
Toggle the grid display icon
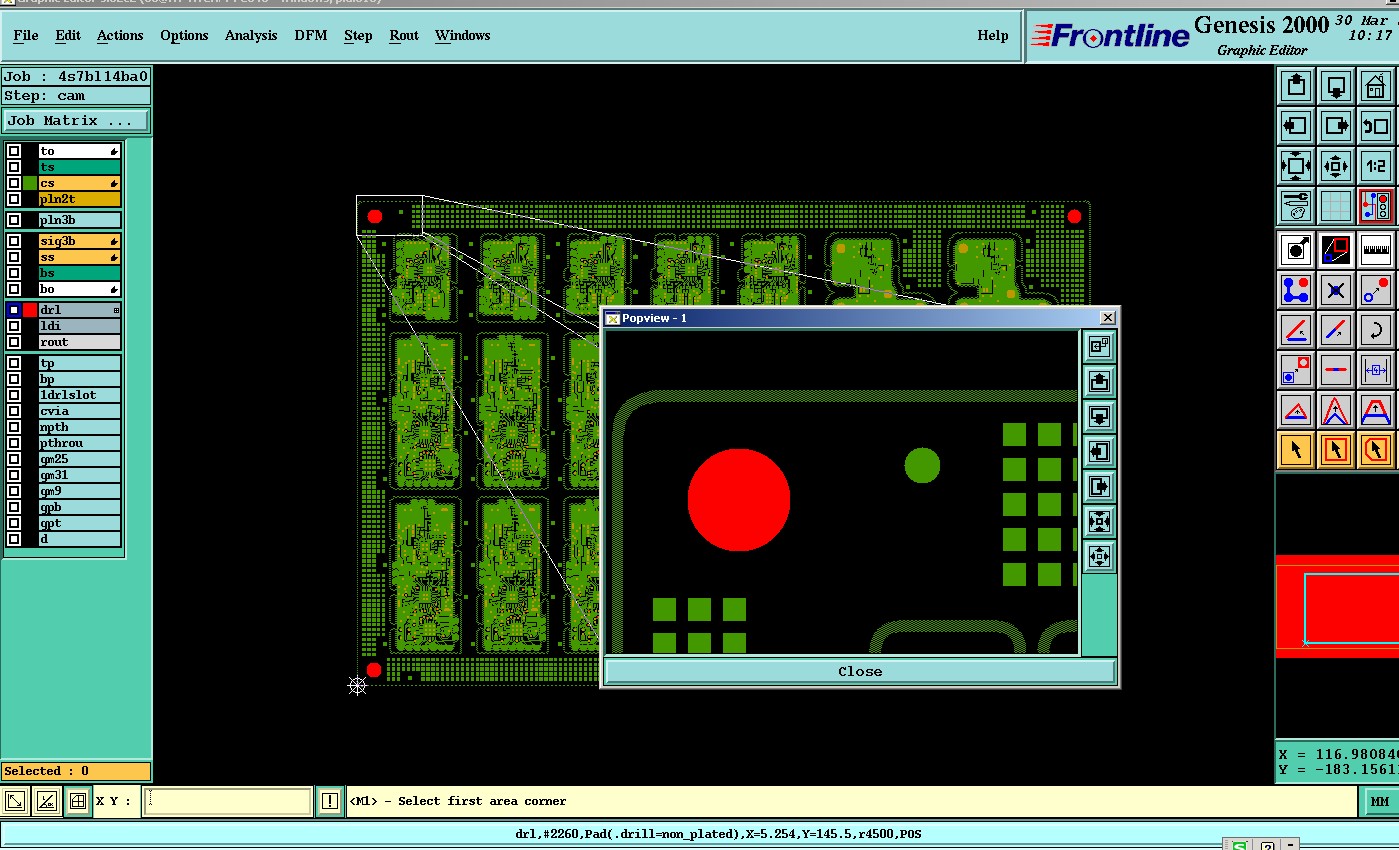[1336, 206]
